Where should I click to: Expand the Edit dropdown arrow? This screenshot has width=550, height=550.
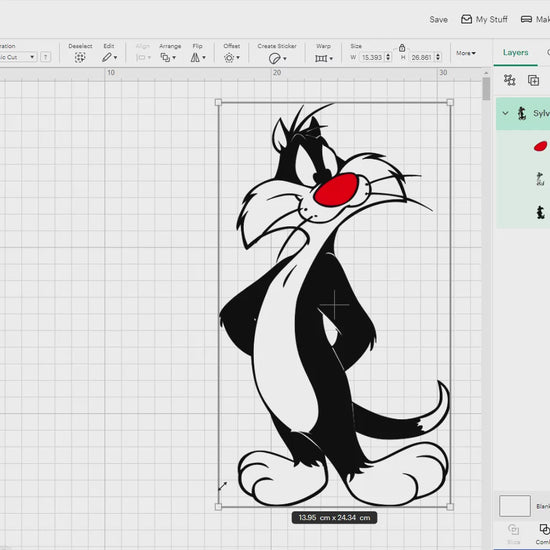[x=115, y=58]
